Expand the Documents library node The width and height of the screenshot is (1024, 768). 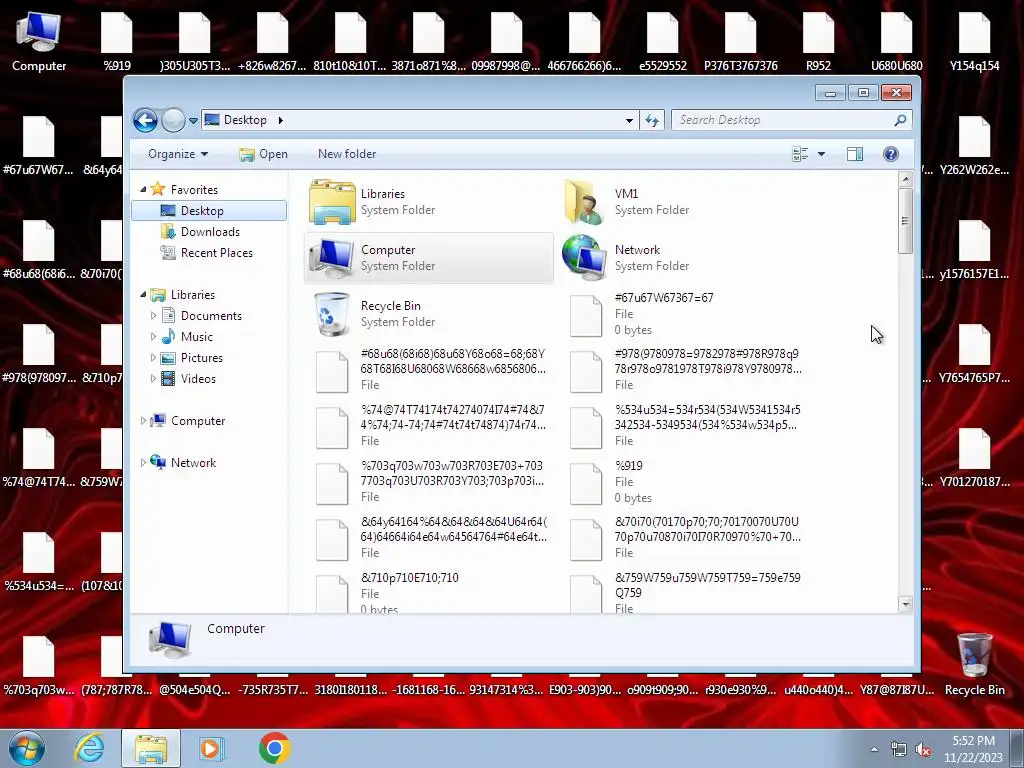pyautogui.click(x=153, y=316)
